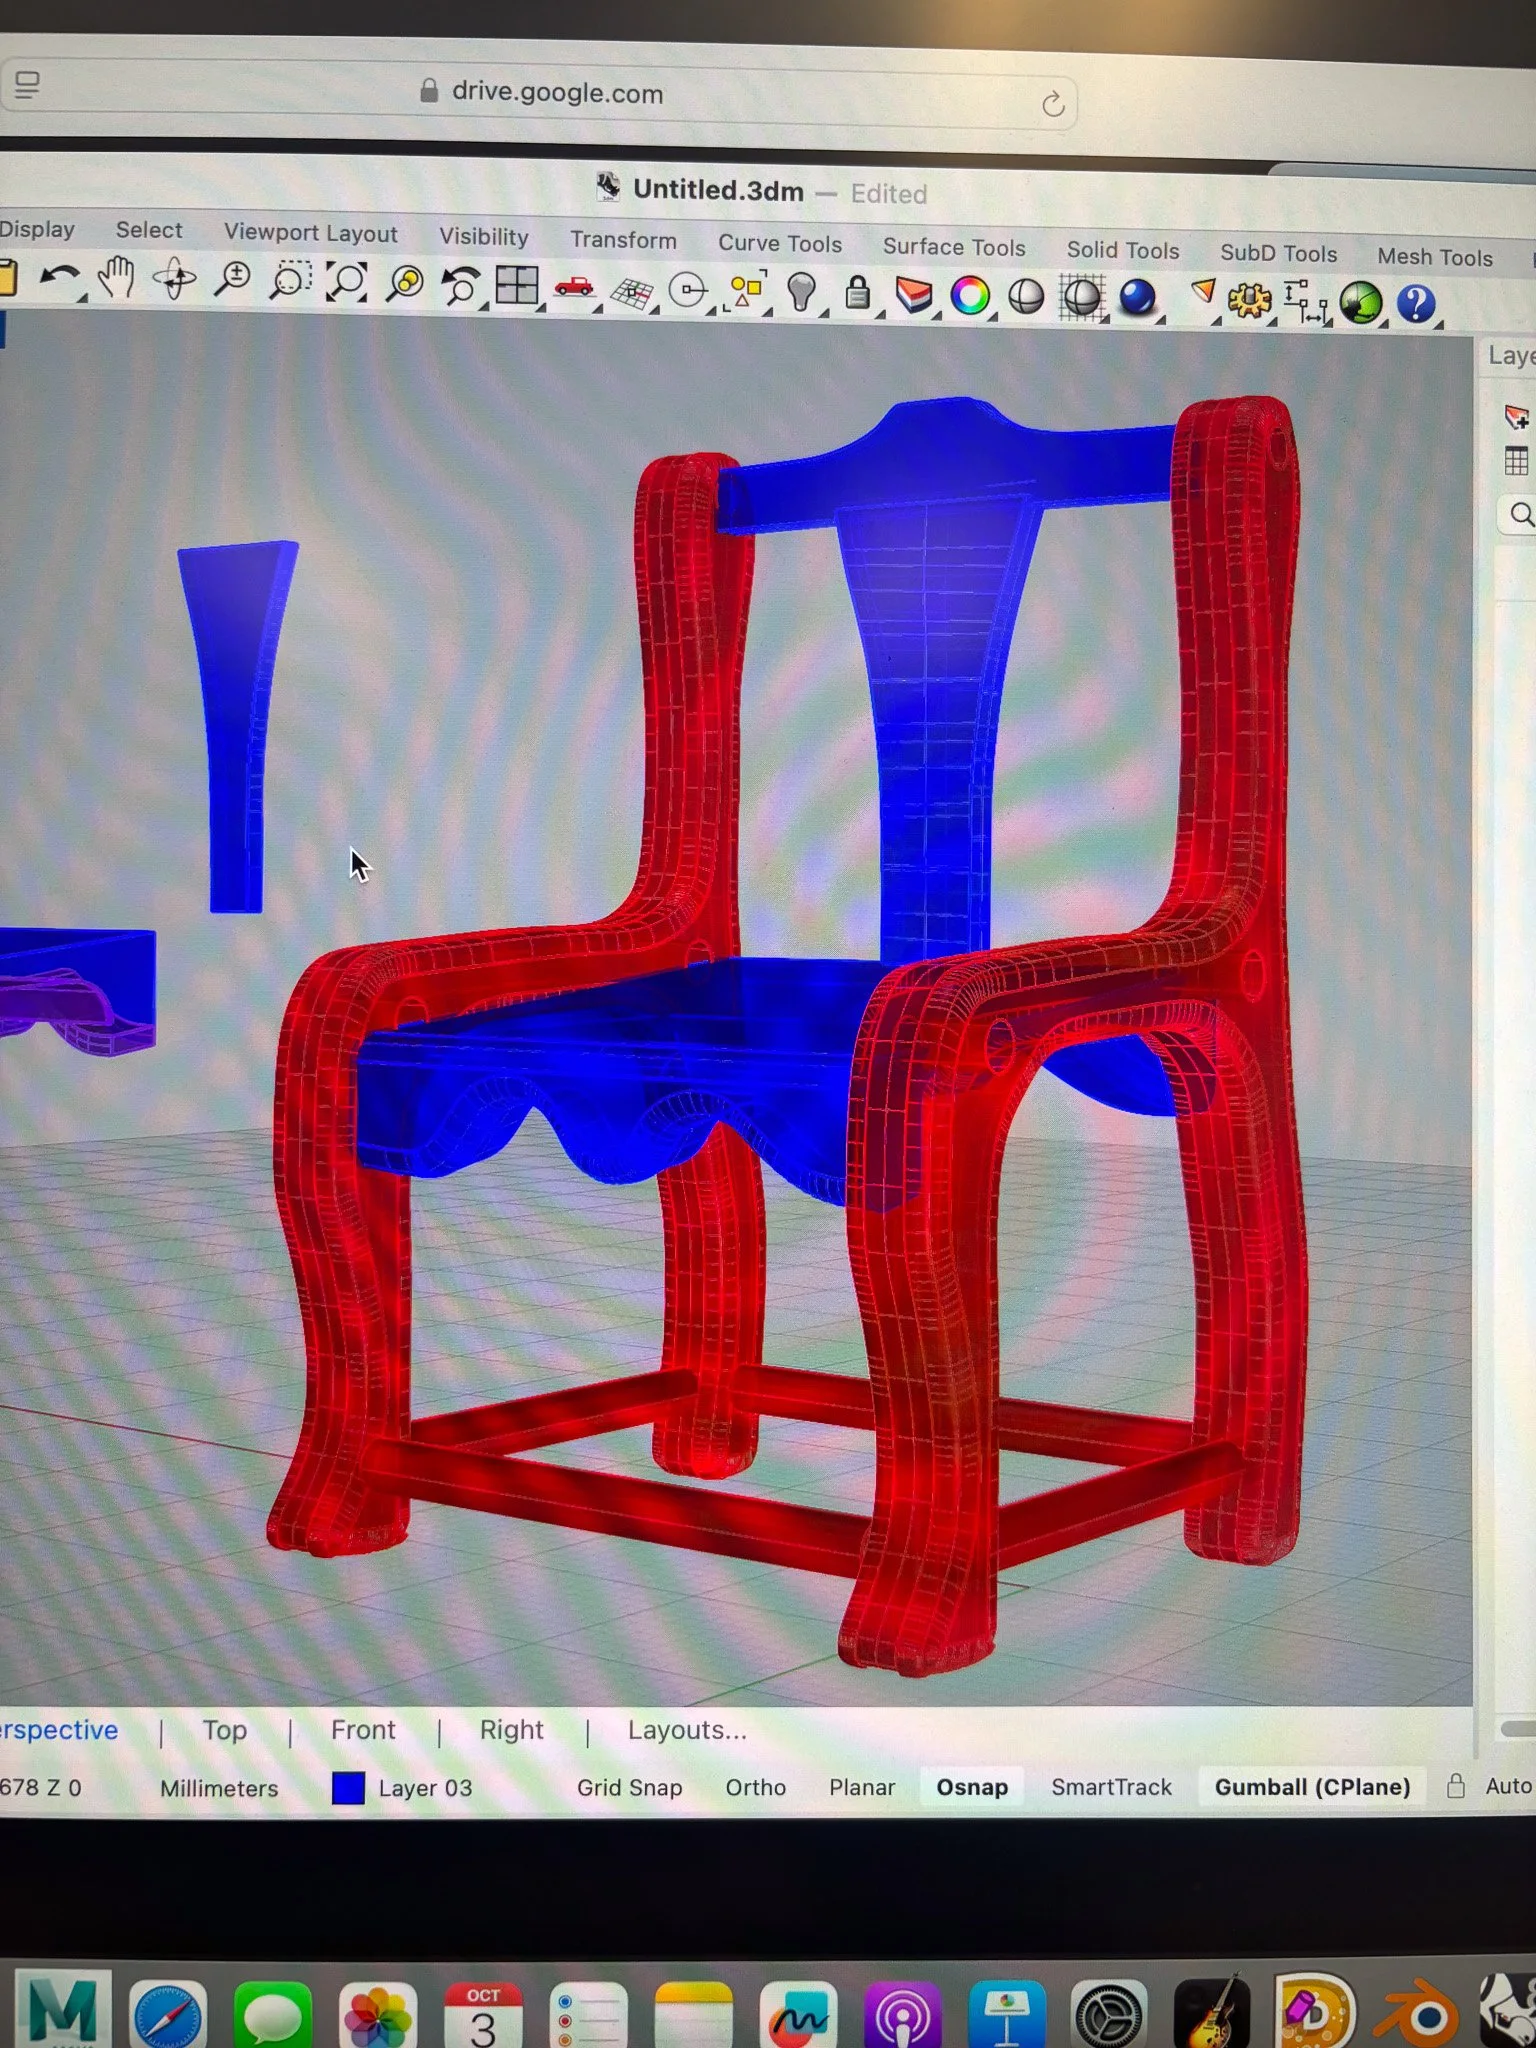Select the Zoom Window tool

pyautogui.click(x=290, y=281)
